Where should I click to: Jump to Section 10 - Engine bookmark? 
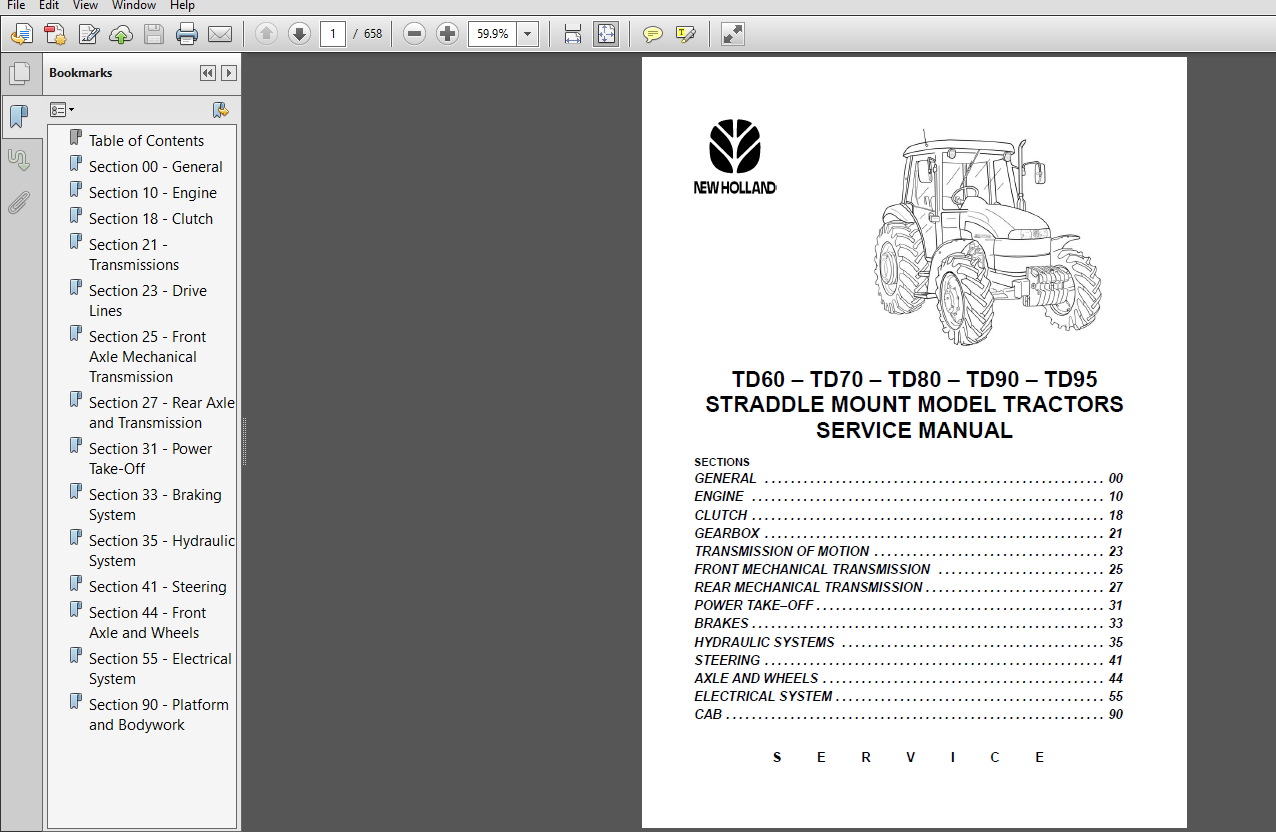153,193
